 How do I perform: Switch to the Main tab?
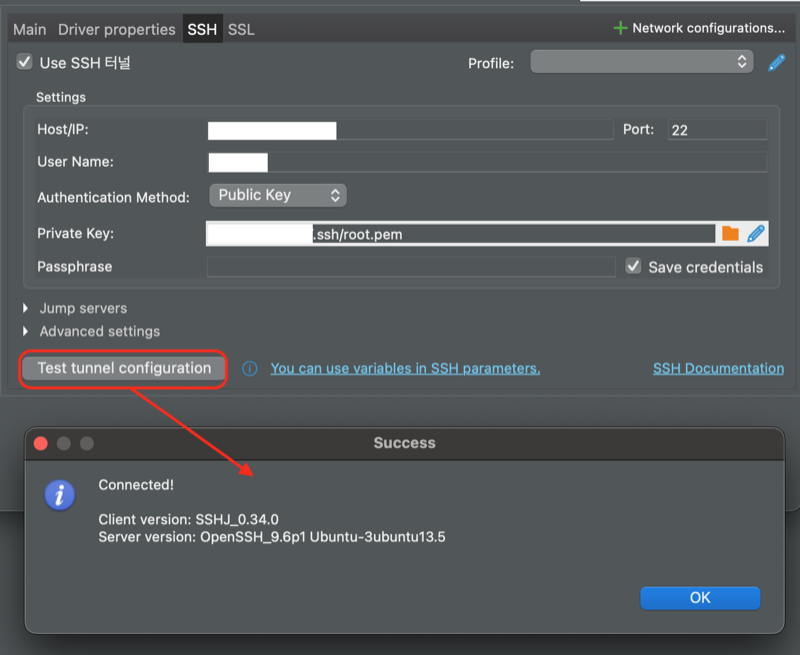click(30, 30)
